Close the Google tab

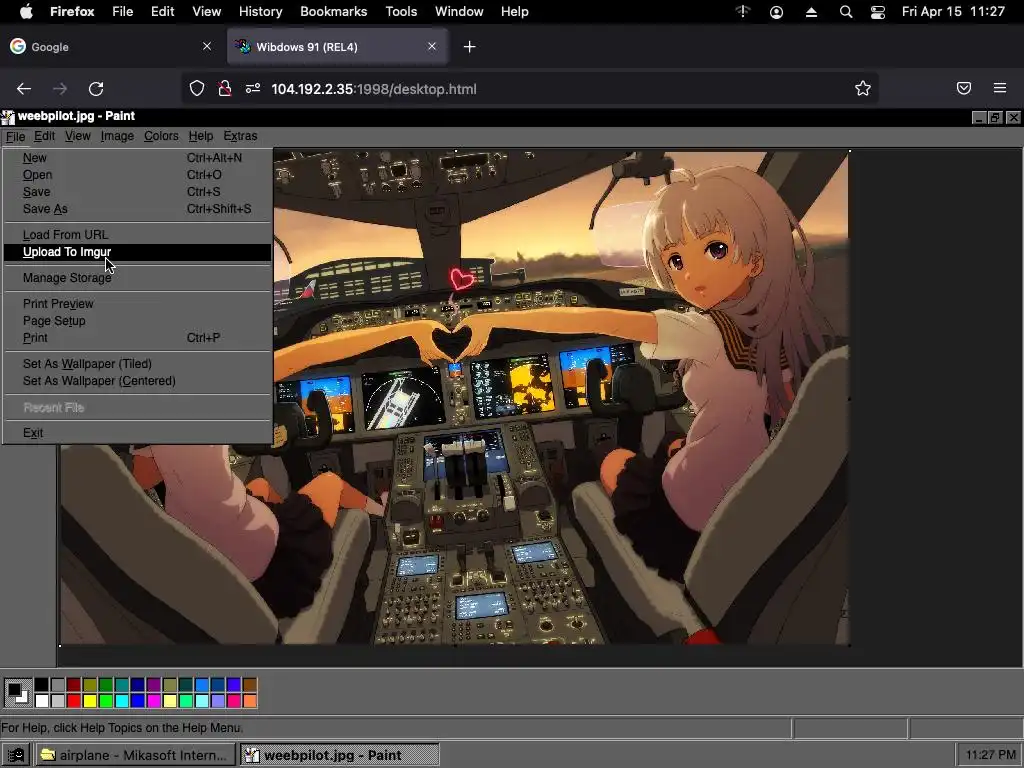coord(206,46)
